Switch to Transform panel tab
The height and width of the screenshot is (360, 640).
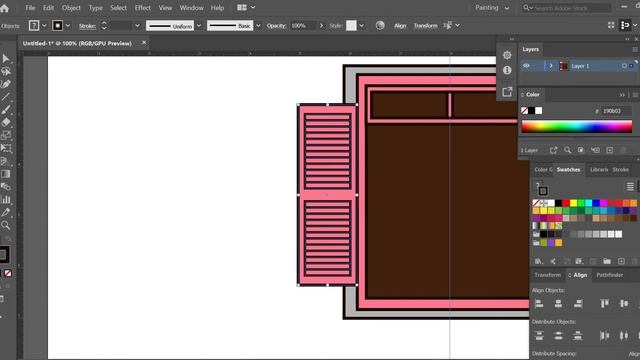pyautogui.click(x=548, y=275)
